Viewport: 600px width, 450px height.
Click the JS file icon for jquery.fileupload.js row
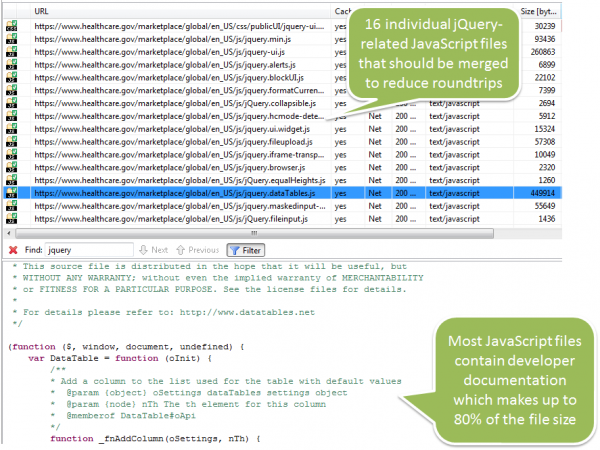coord(11,142)
